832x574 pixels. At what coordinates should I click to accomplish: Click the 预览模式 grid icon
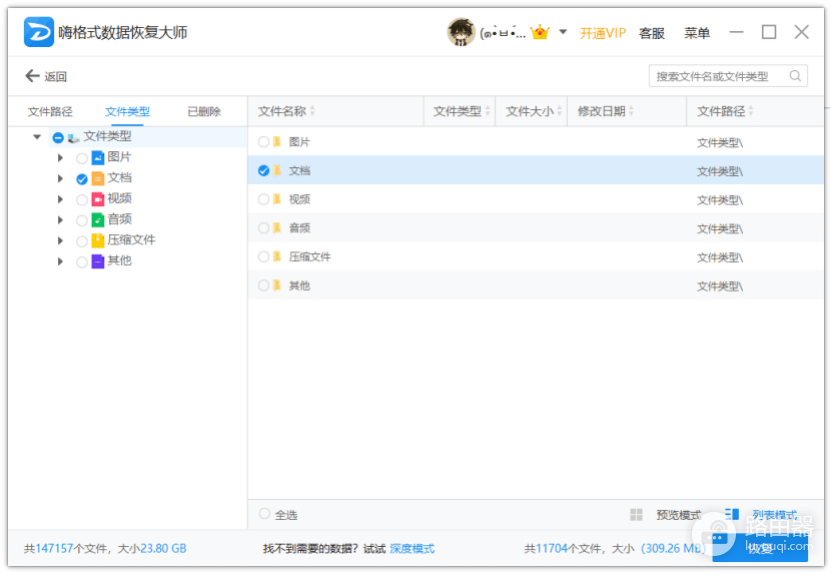636,515
